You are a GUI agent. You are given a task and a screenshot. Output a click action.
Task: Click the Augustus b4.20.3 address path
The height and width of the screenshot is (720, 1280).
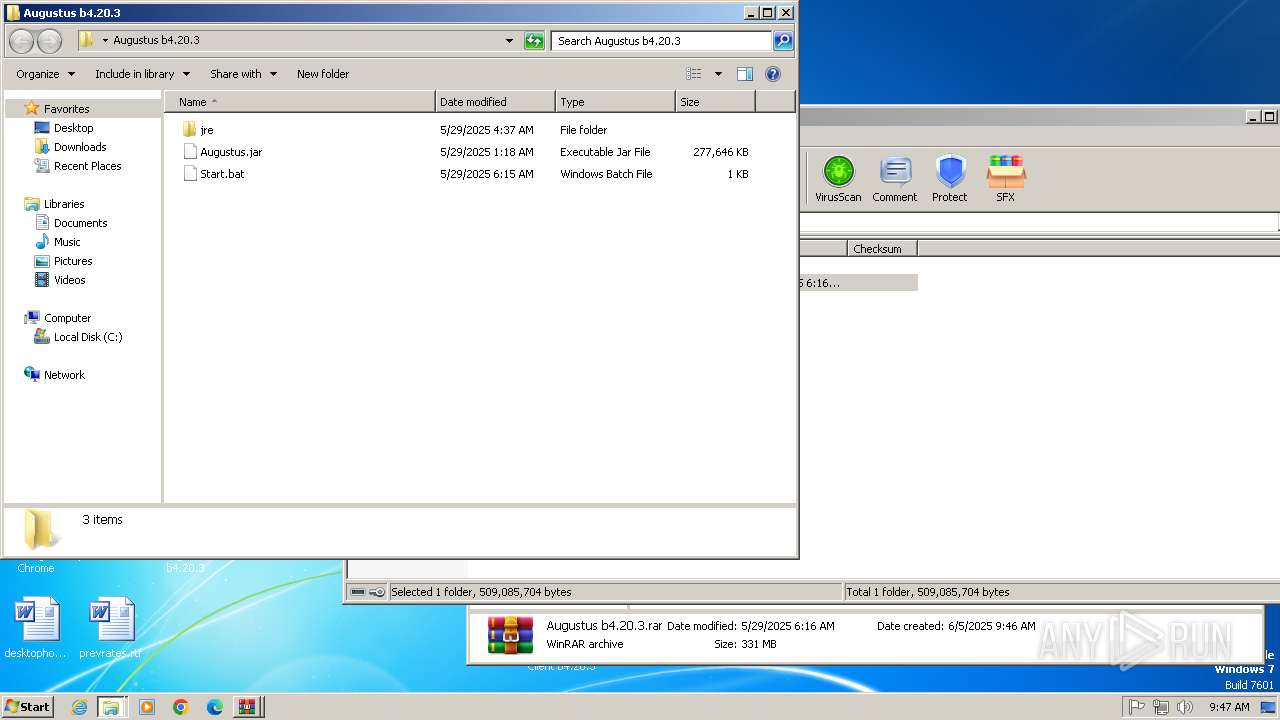coord(156,41)
